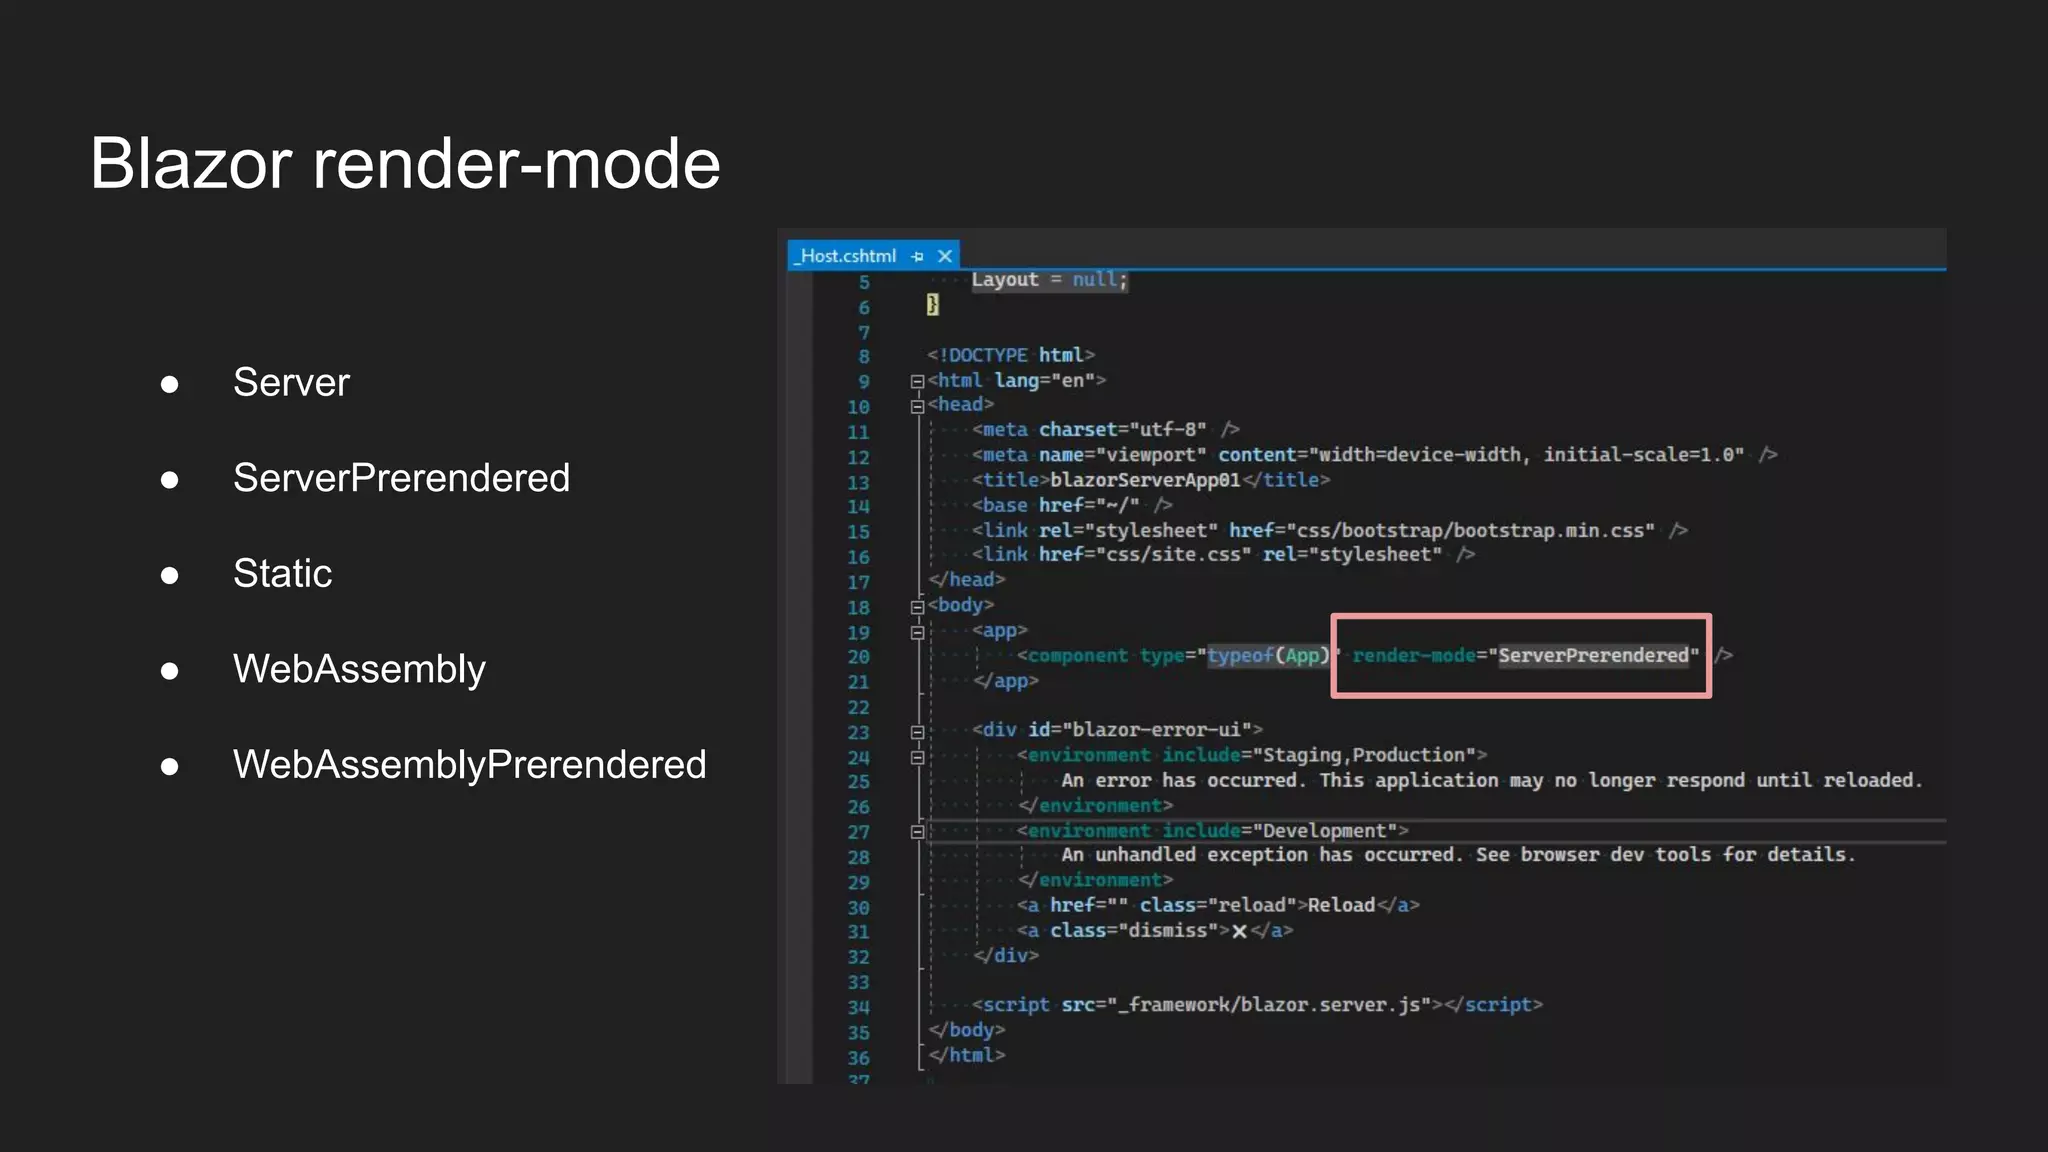Viewport: 2048px width, 1152px height.
Task: Click the WebAssemblyPrerendered bullet item
Action: 469,765
